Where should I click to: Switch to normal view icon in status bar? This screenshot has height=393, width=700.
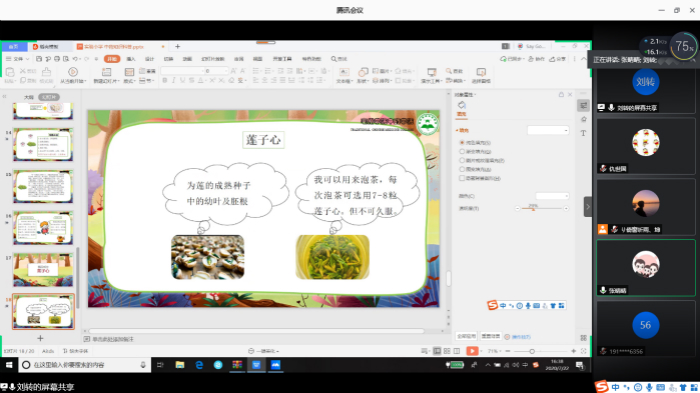pyautogui.click(x=437, y=351)
